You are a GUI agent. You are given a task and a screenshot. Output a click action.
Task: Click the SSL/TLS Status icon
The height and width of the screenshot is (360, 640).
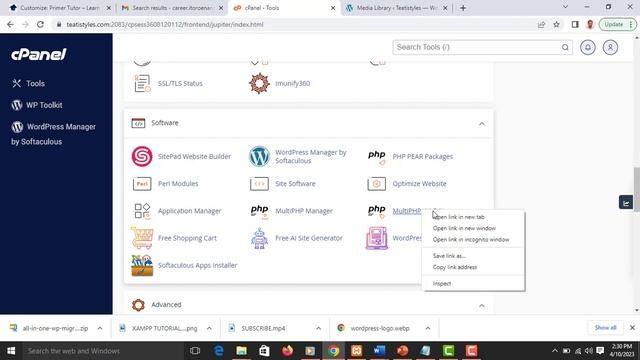coord(142,83)
